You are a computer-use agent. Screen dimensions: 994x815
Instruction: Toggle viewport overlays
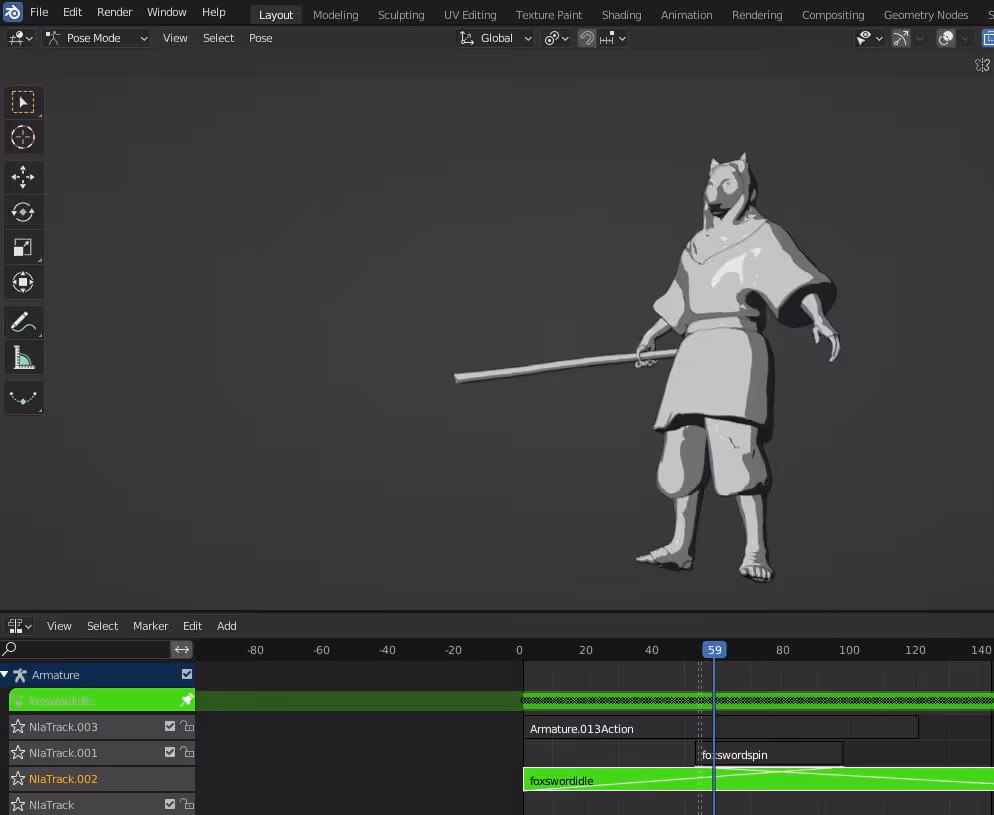[946, 38]
